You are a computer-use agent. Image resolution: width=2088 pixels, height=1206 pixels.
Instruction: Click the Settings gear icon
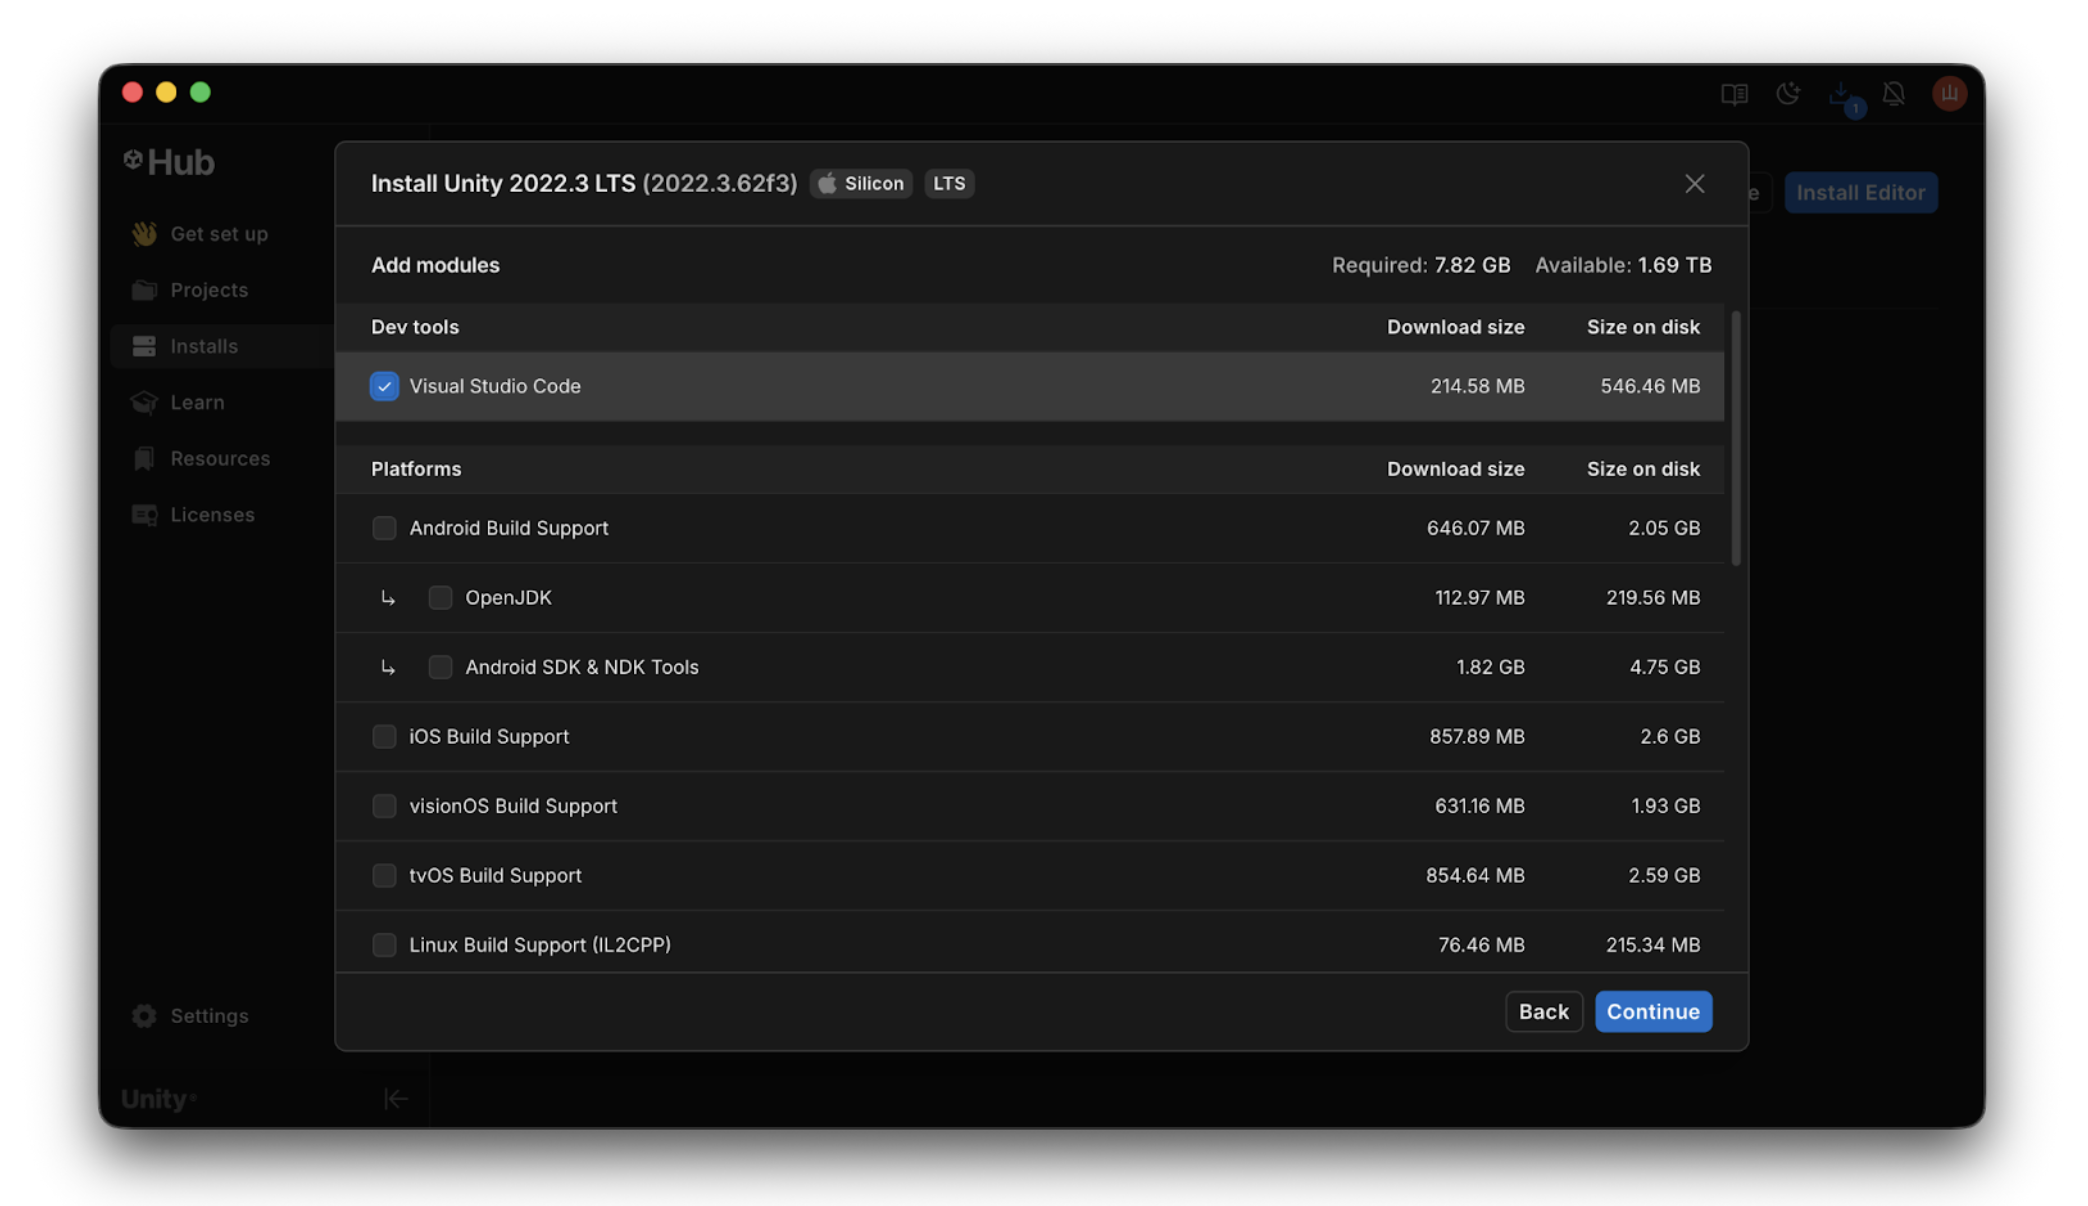(144, 1015)
